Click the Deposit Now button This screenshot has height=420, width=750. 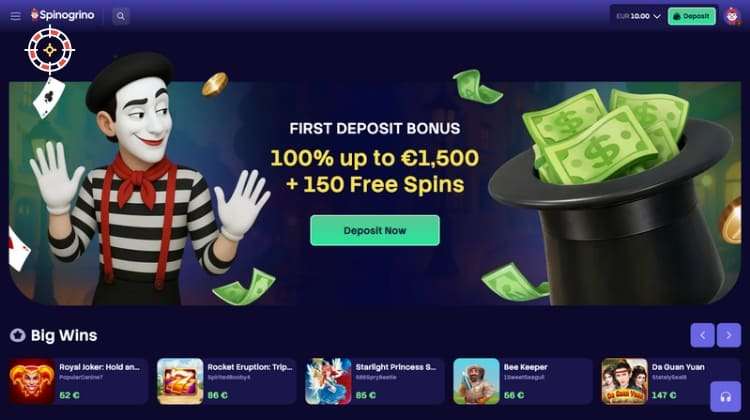click(x=375, y=231)
